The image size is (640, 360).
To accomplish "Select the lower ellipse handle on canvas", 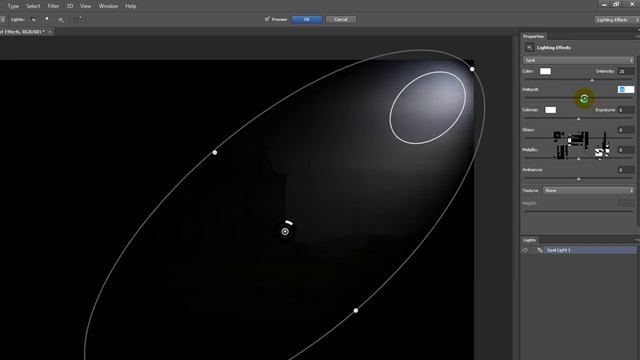I will tap(356, 311).
